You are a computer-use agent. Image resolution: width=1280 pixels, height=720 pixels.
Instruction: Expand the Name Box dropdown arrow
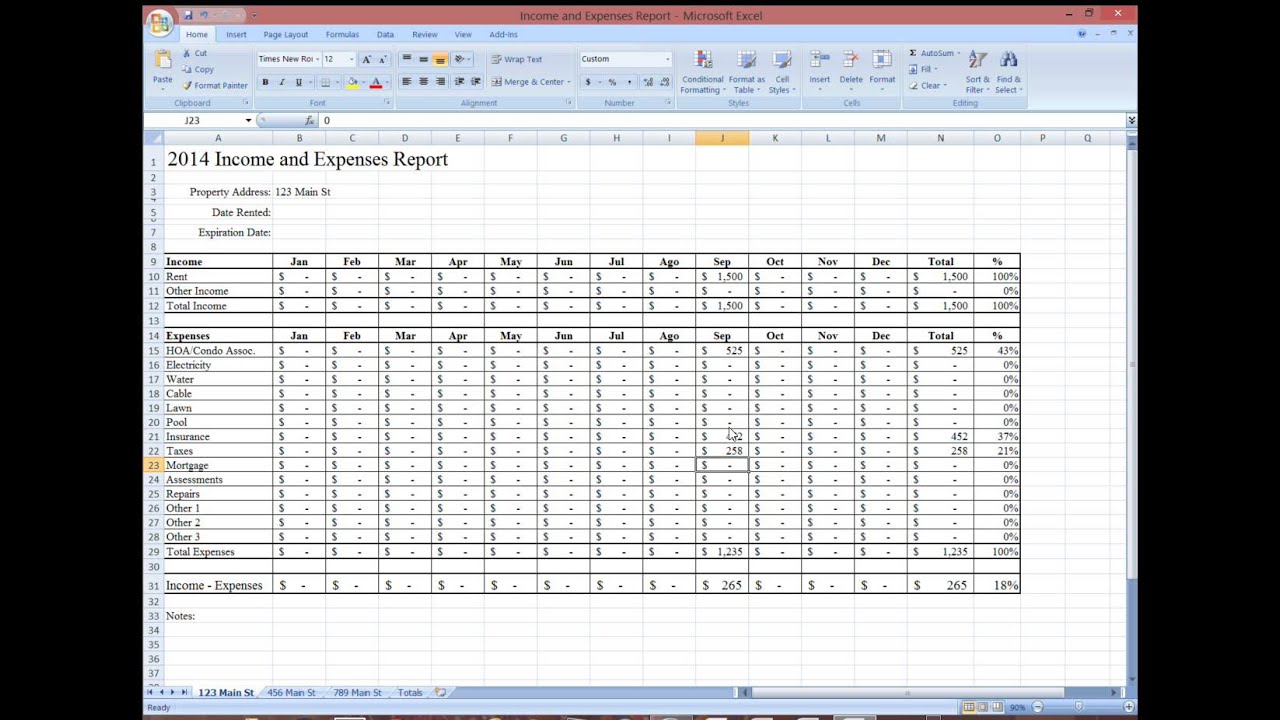click(248, 120)
